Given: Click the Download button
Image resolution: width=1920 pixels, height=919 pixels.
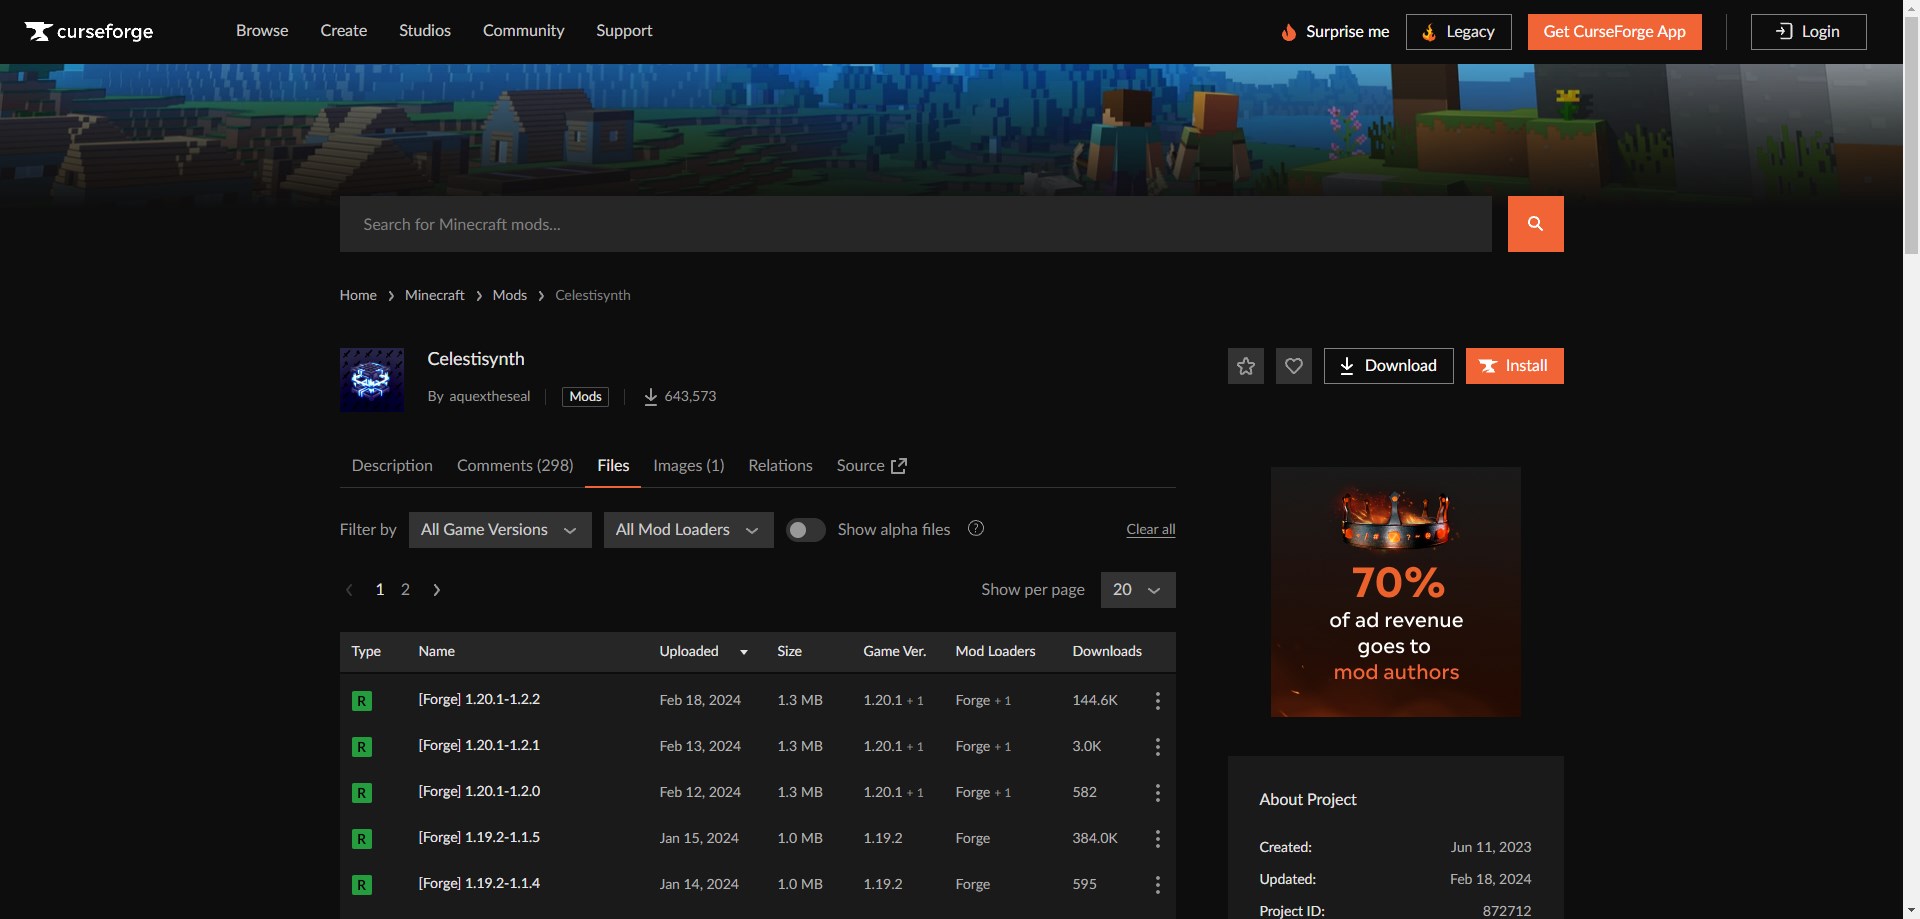Looking at the screenshot, I should (1388, 366).
